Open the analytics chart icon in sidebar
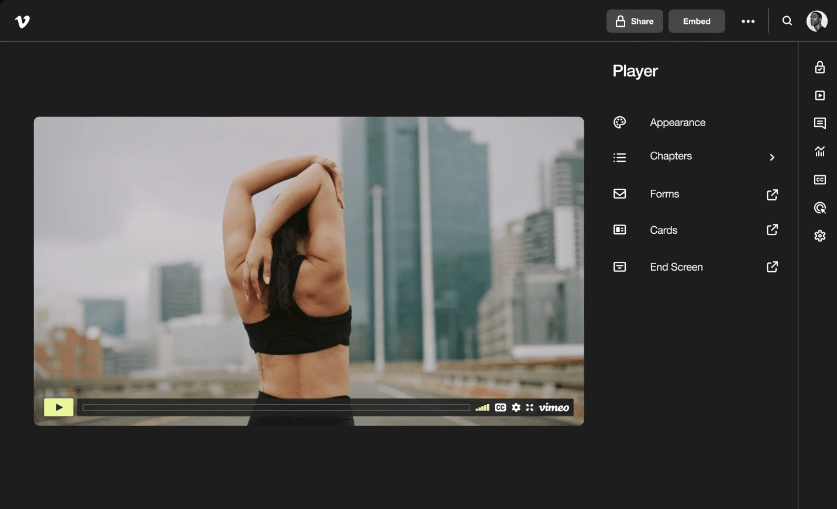The height and width of the screenshot is (509, 837). pos(820,152)
